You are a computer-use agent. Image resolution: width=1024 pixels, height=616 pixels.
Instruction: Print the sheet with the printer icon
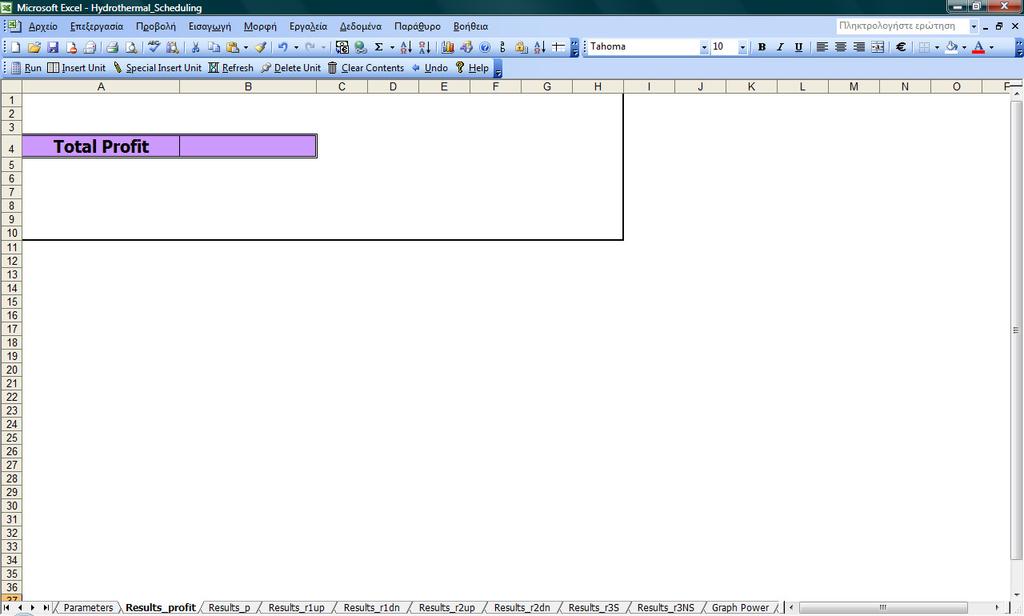(112, 47)
